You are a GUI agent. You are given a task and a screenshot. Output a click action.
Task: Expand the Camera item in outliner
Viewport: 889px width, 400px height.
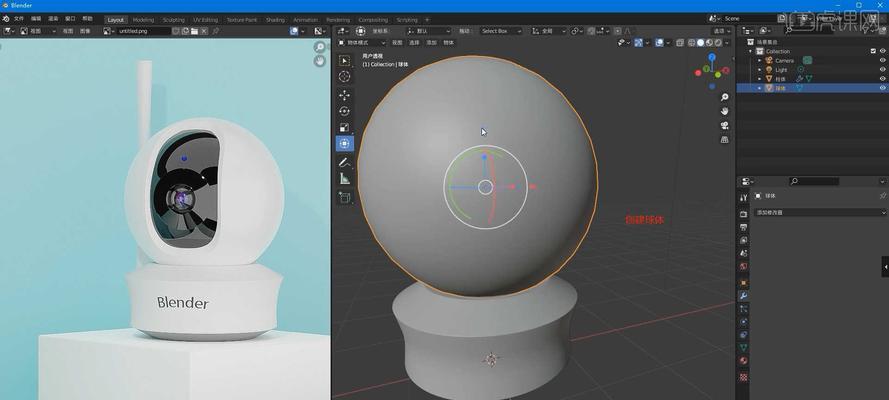click(760, 60)
